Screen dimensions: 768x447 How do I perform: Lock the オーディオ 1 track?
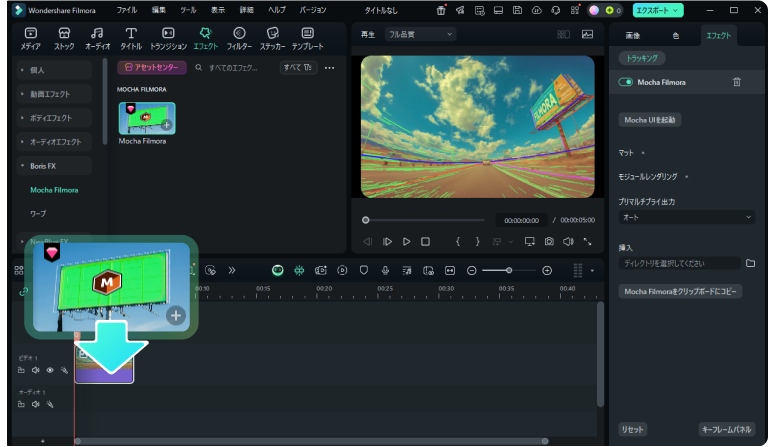21,404
